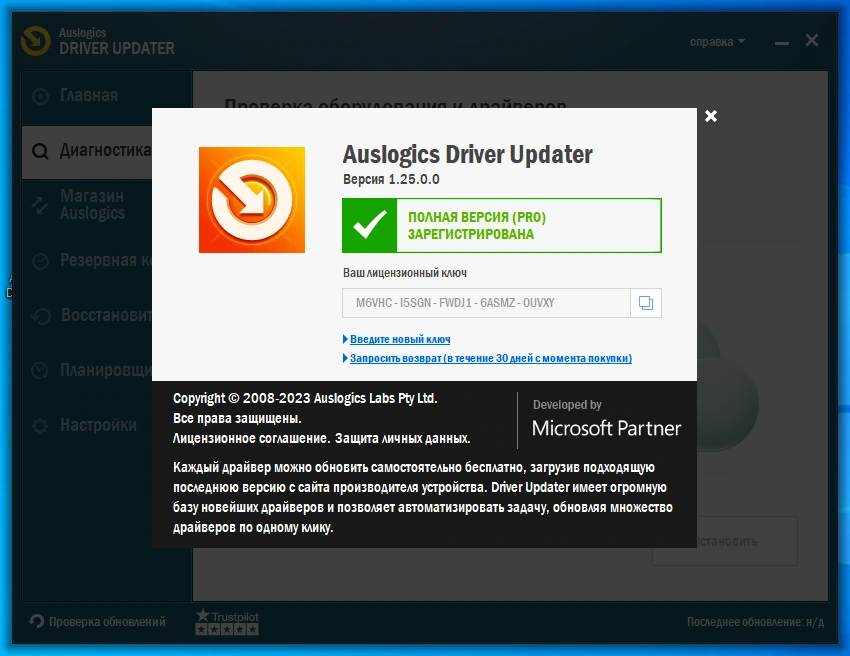Image resolution: width=850 pixels, height=656 pixels.
Task: Select Восстановить in the sidebar
Action: point(87,316)
